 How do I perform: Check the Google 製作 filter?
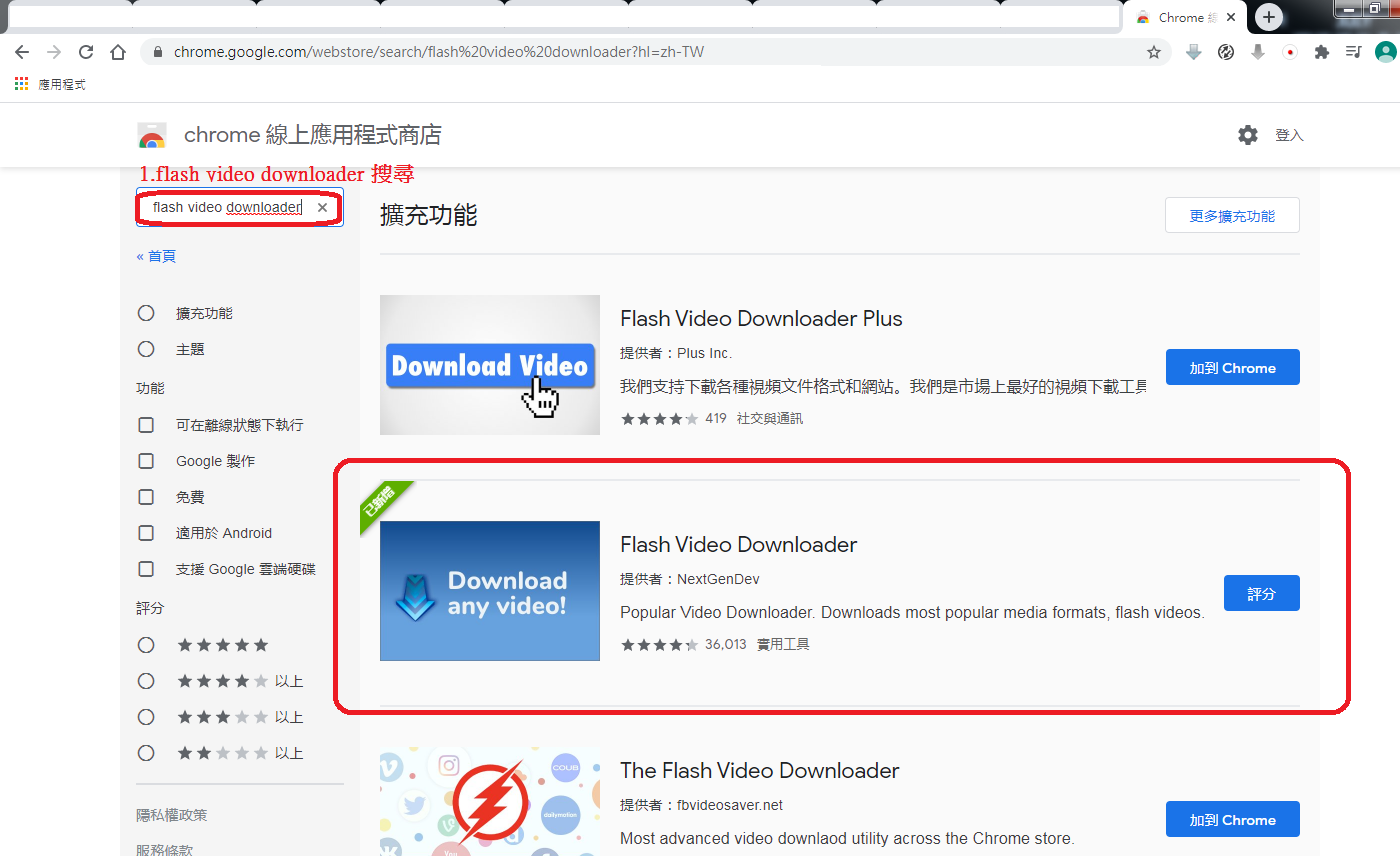pyautogui.click(x=146, y=461)
